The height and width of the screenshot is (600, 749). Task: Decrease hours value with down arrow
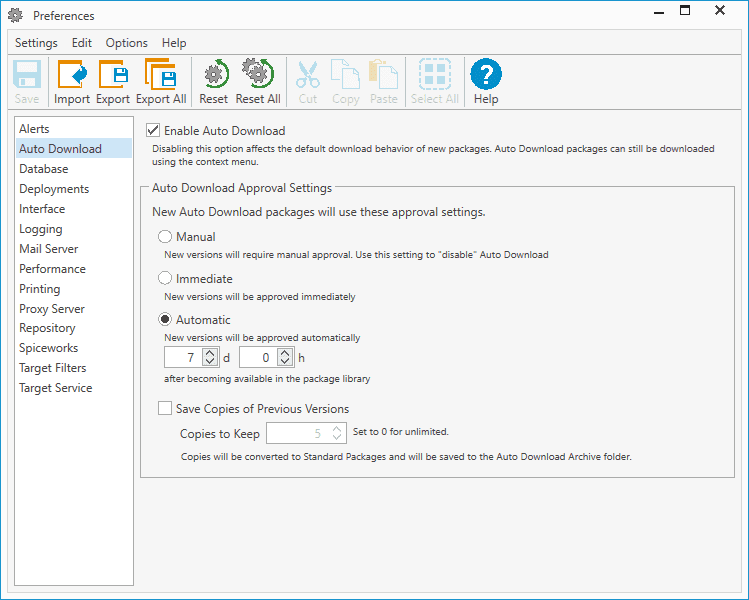point(285,361)
